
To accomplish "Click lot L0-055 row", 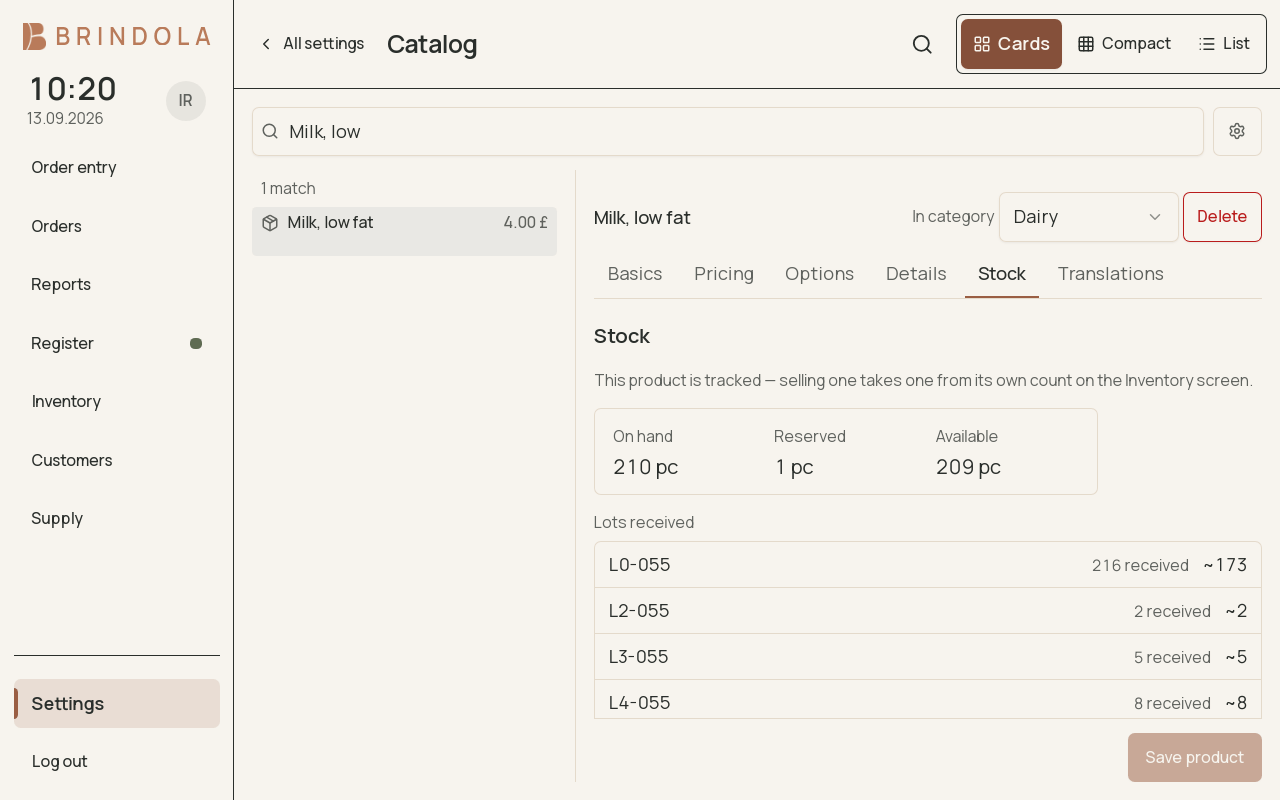I will point(928,565).
